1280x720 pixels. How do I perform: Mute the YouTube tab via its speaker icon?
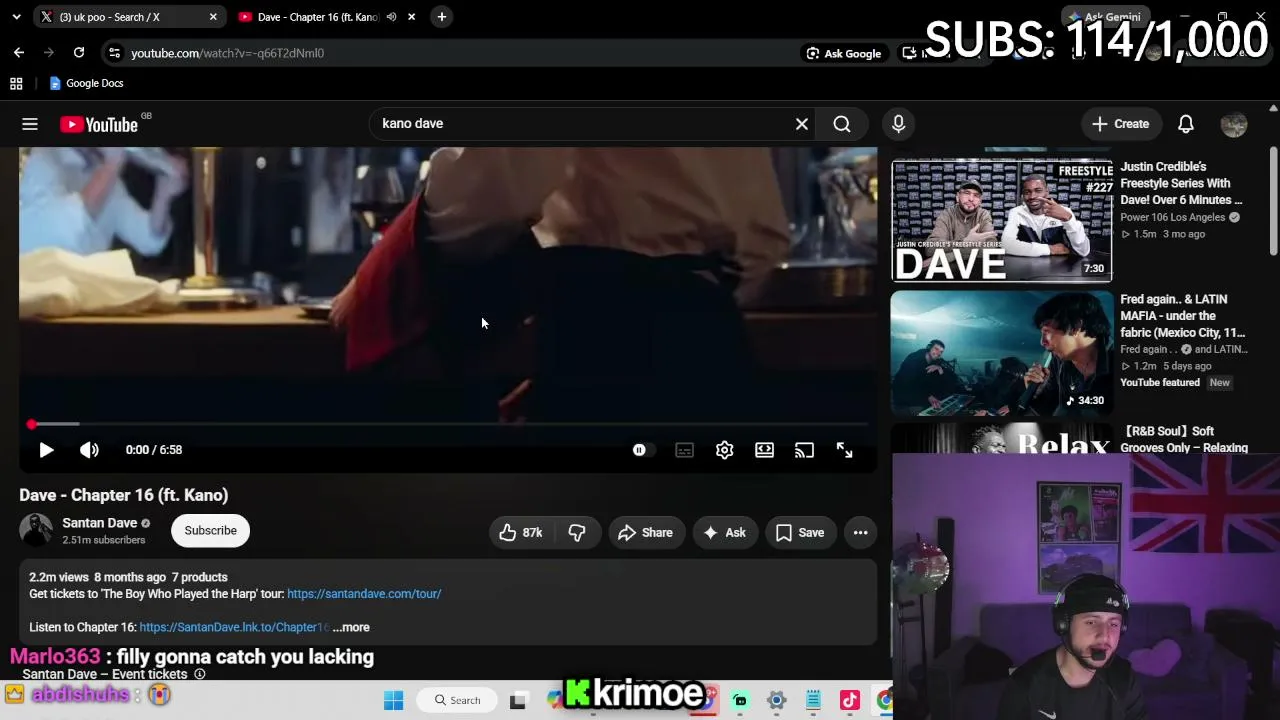(391, 17)
